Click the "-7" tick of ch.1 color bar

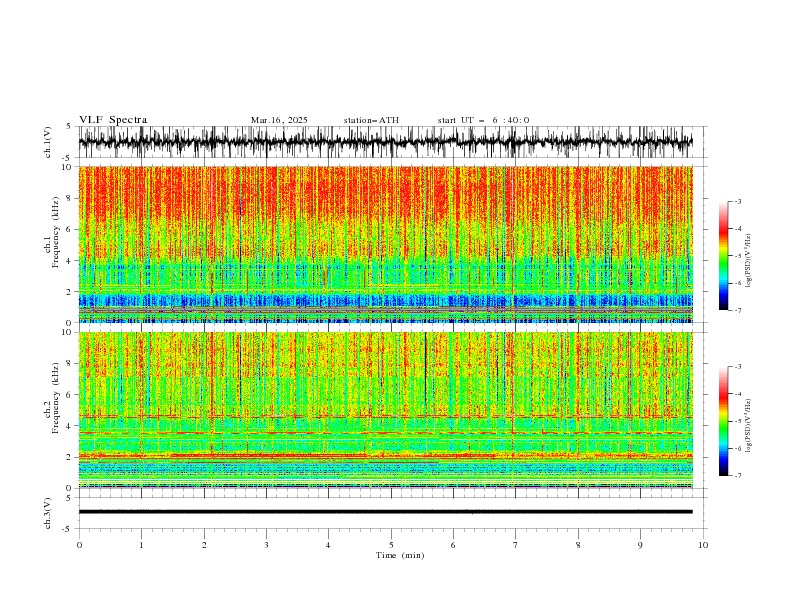pos(737,310)
